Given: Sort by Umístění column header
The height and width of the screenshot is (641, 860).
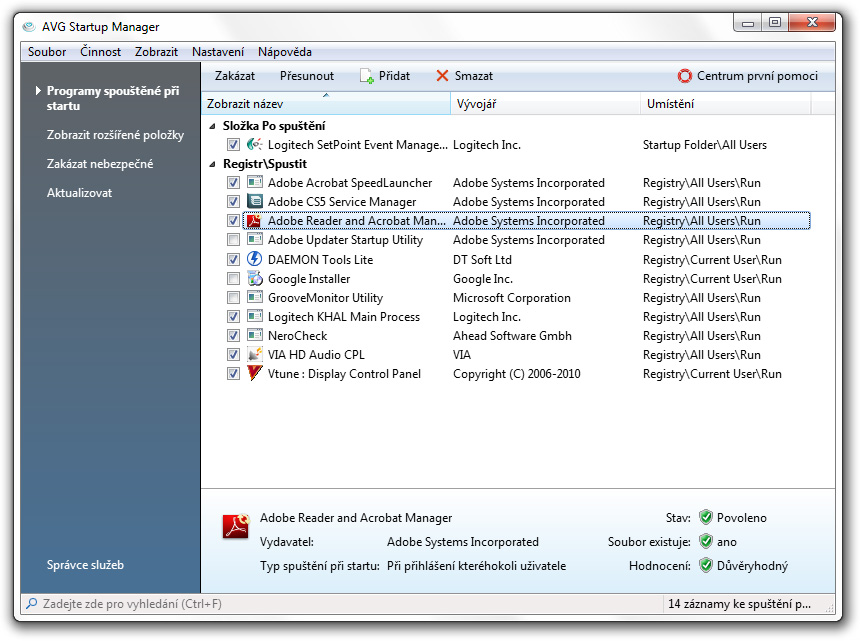Looking at the screenshot, I should coord(725,104).
